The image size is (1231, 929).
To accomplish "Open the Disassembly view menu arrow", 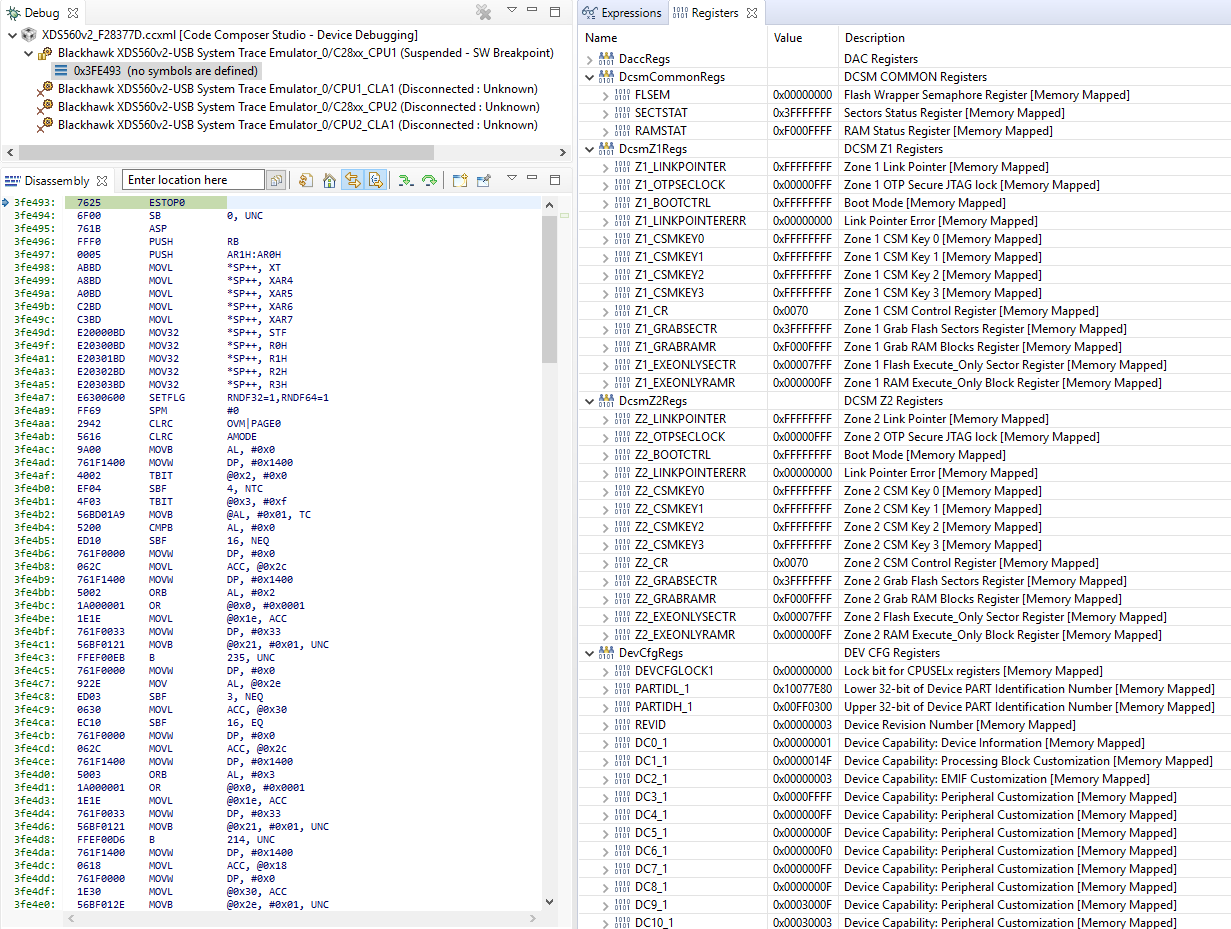I will click(511, 179).
